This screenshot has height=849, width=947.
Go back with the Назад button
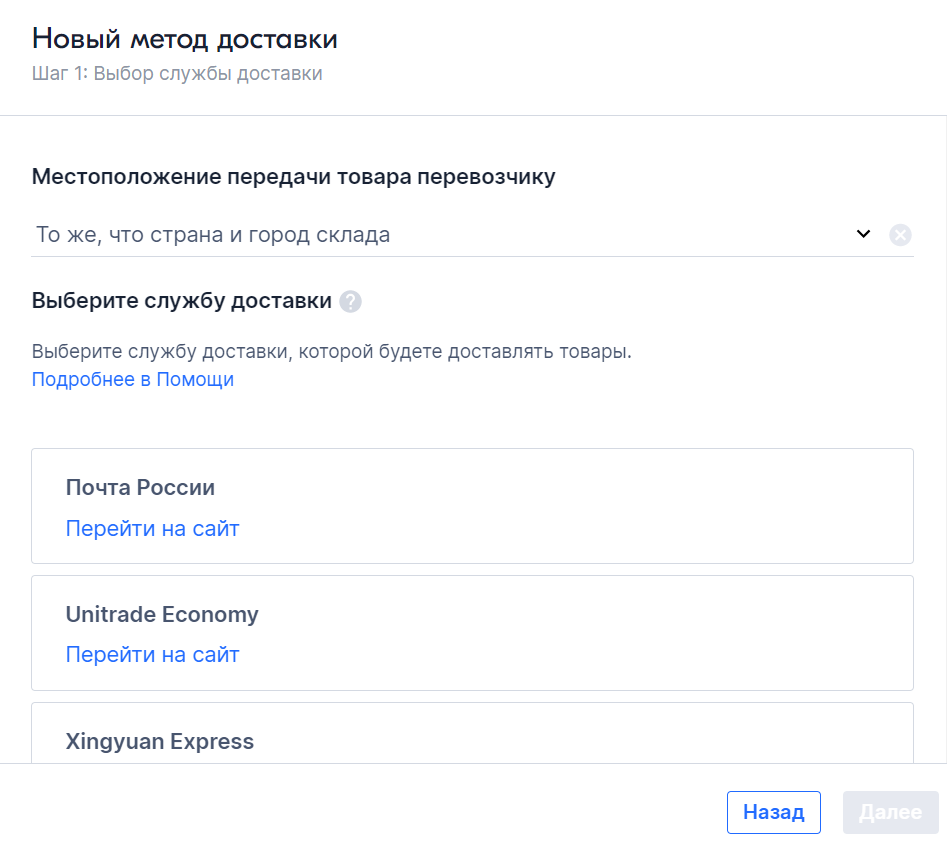coord(774,812)
